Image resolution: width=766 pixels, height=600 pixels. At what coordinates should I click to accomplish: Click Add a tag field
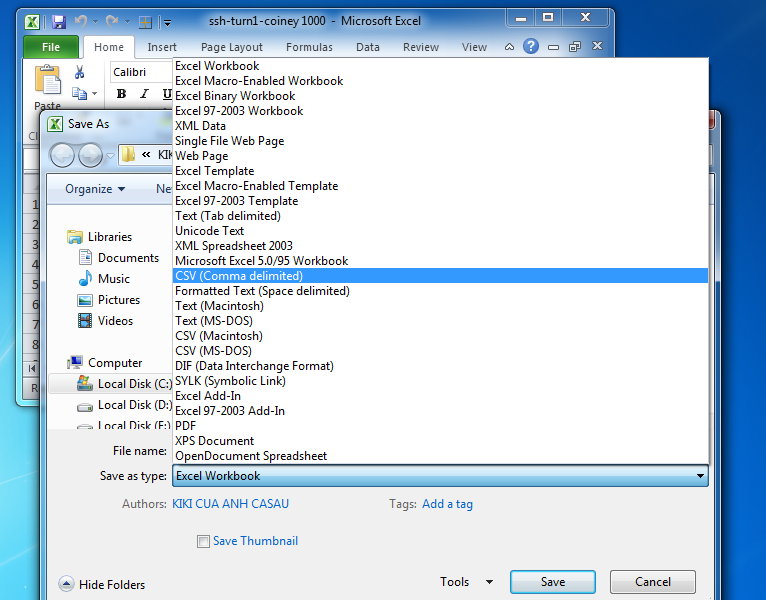tap(447, 504)
